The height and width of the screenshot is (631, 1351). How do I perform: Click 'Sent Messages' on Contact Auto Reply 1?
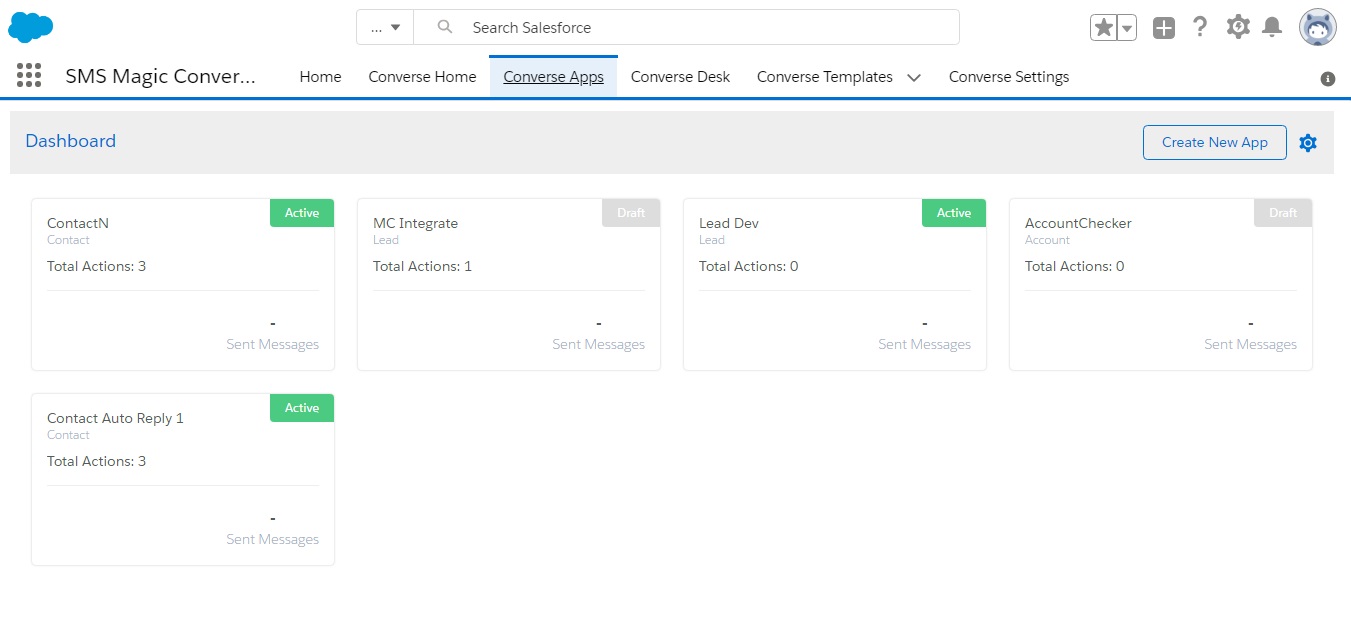click(272, 539)
